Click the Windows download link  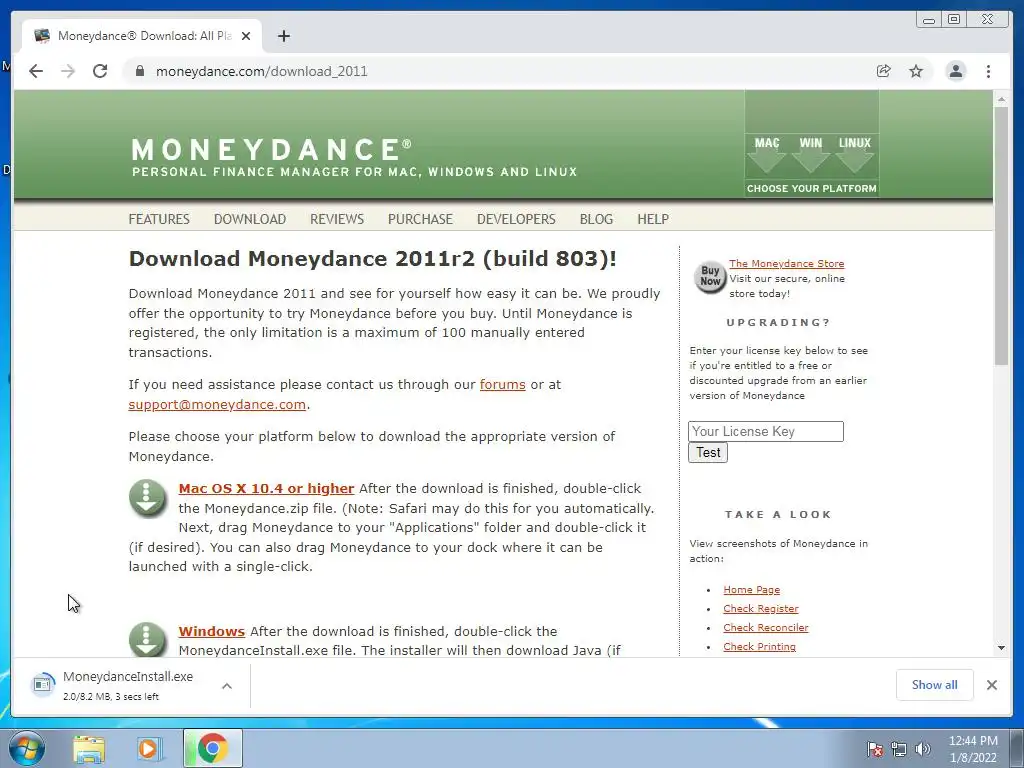pos(212,632)
